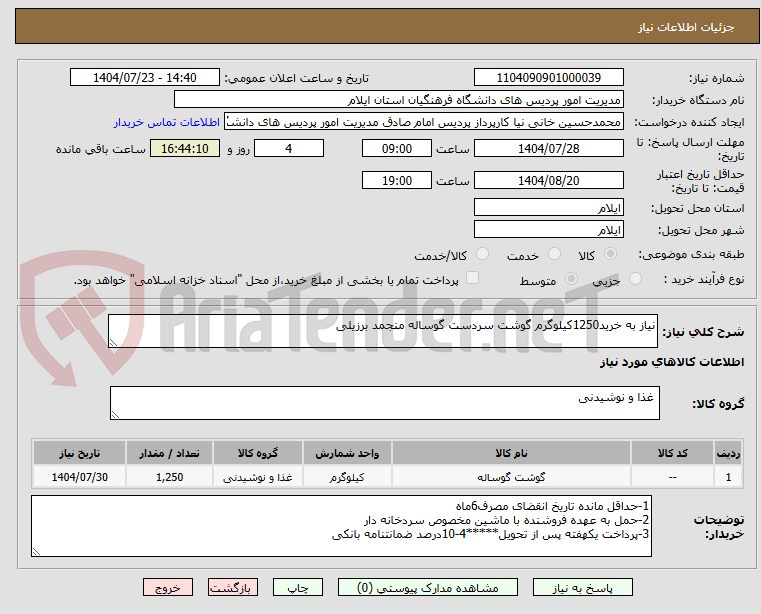Image resolution: width=761 pixels, height=614 pixels.
Task: Select the خدمت radio button
Action: pyautogui.click(x=554, y=254)
